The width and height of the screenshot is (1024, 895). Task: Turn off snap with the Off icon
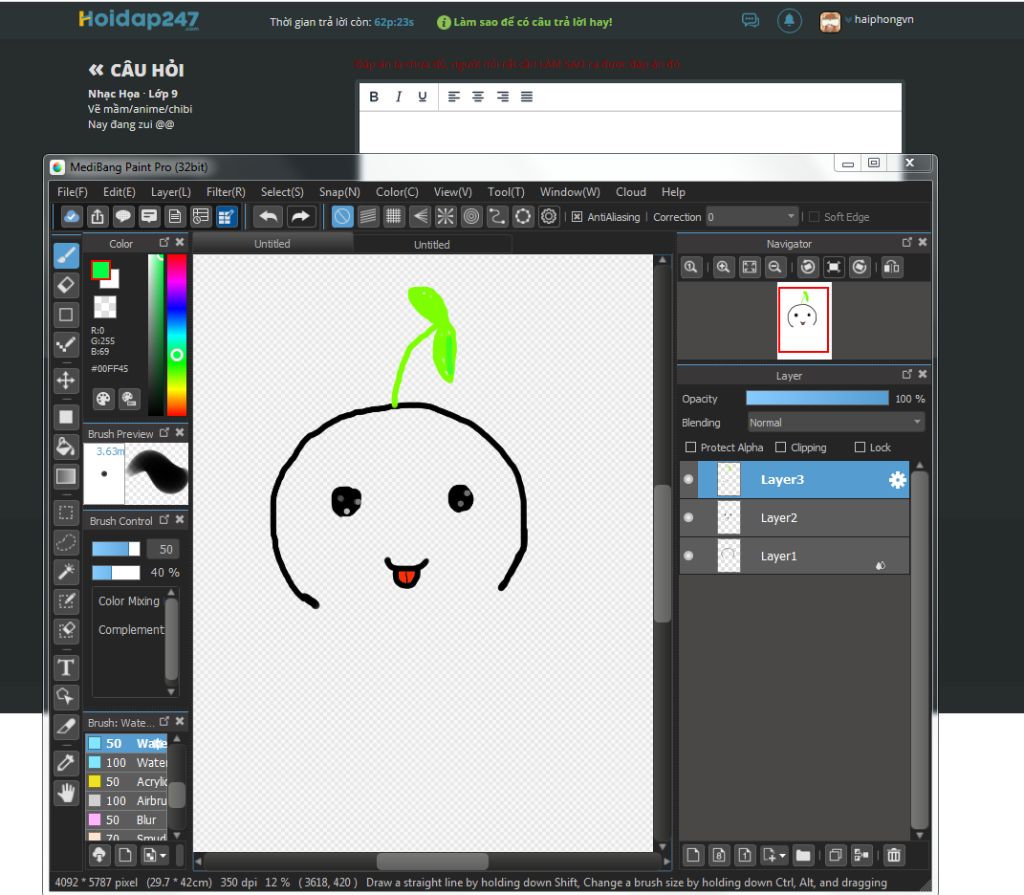click(342, 216)
